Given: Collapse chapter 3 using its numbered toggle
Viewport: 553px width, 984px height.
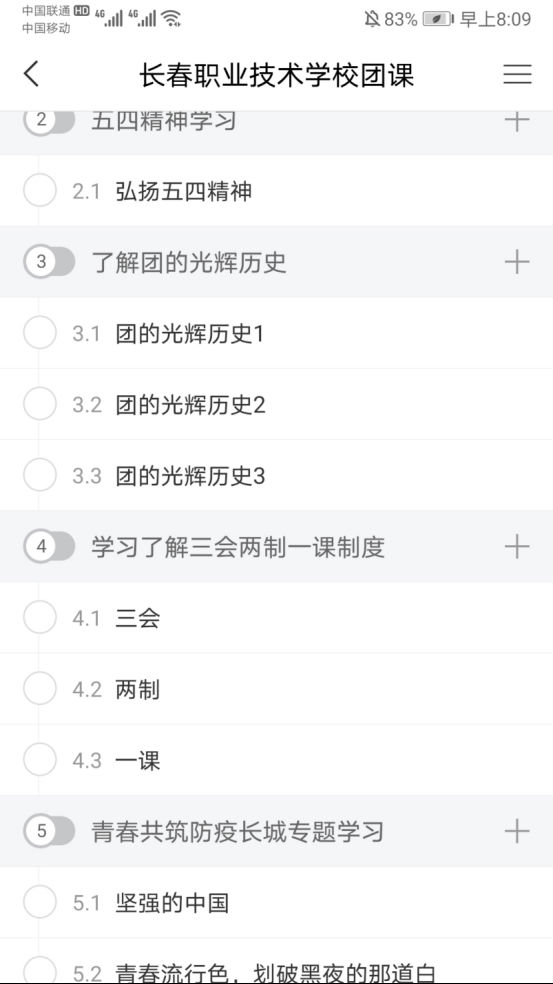Looking at the screenshot, I should (49, 262).
